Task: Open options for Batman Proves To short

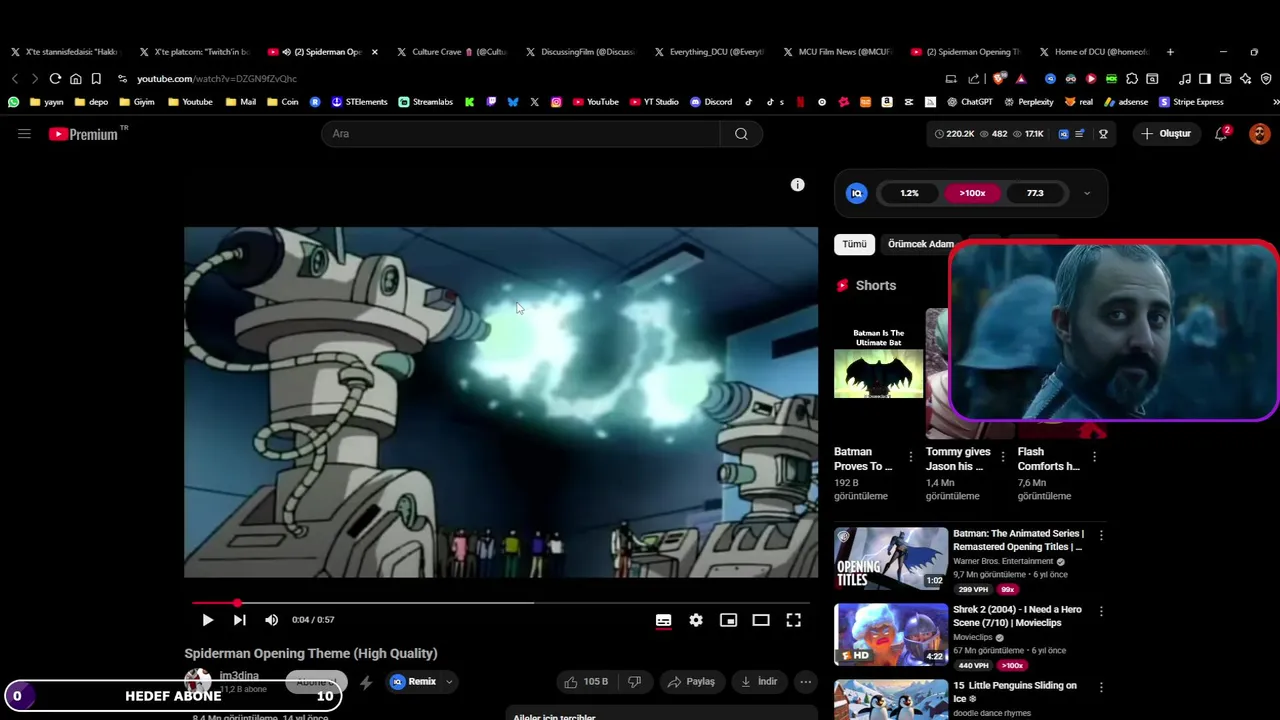Action: click(910, 457)
